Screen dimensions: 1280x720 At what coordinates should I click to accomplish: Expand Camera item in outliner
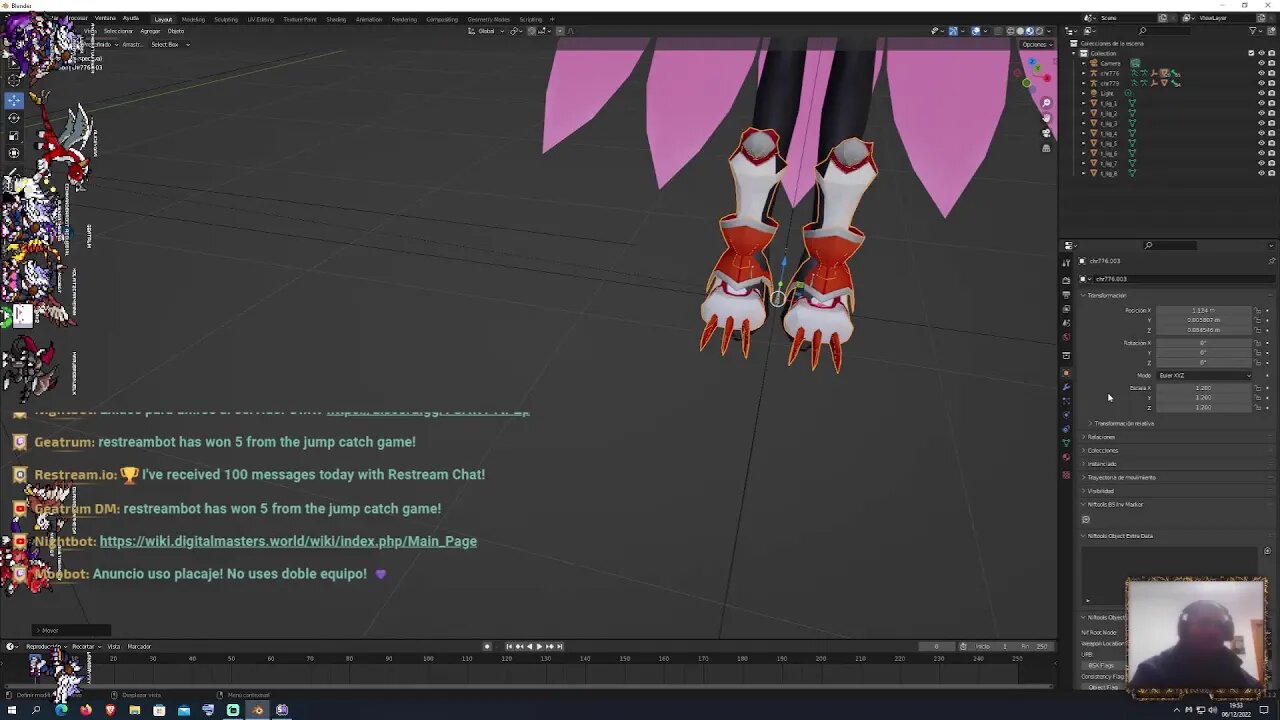pos(1084,63)
